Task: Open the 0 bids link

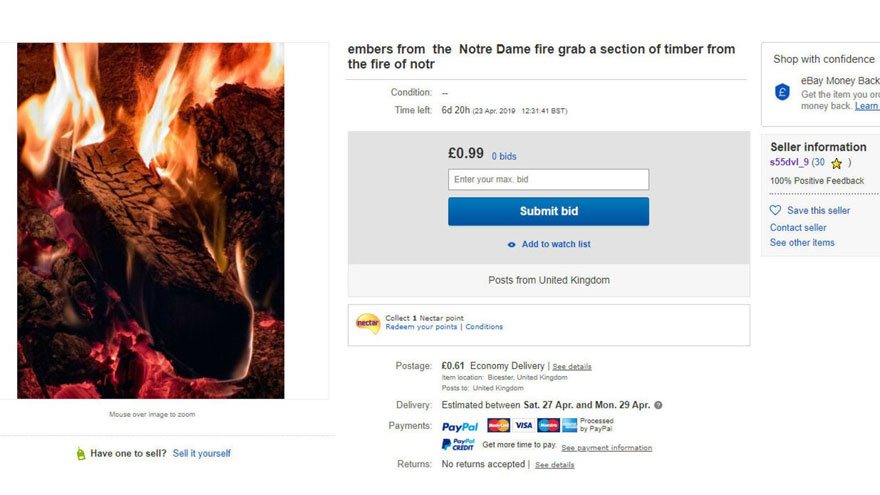Action: coord(504,157)
